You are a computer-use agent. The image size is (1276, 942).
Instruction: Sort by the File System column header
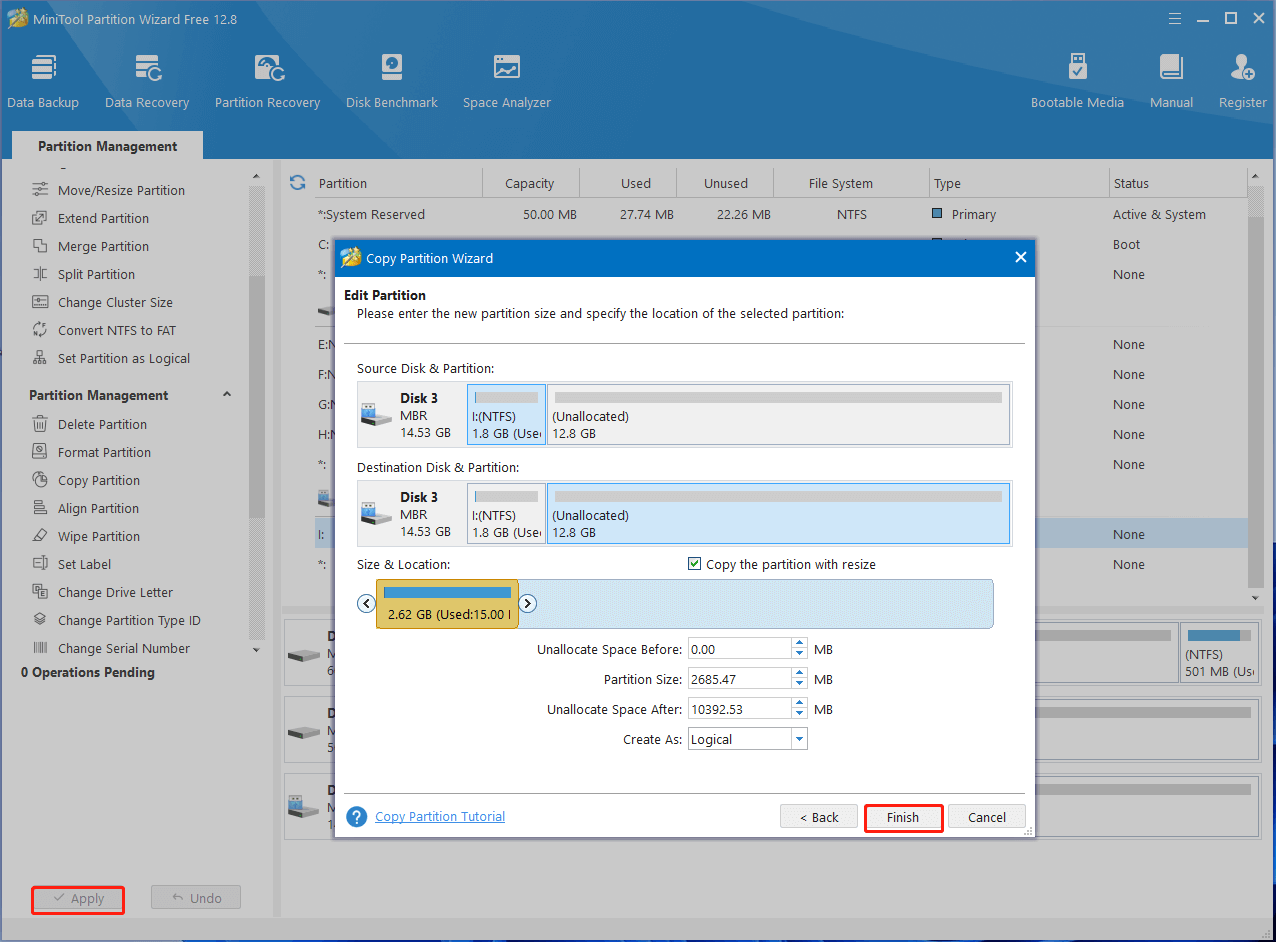840,183
